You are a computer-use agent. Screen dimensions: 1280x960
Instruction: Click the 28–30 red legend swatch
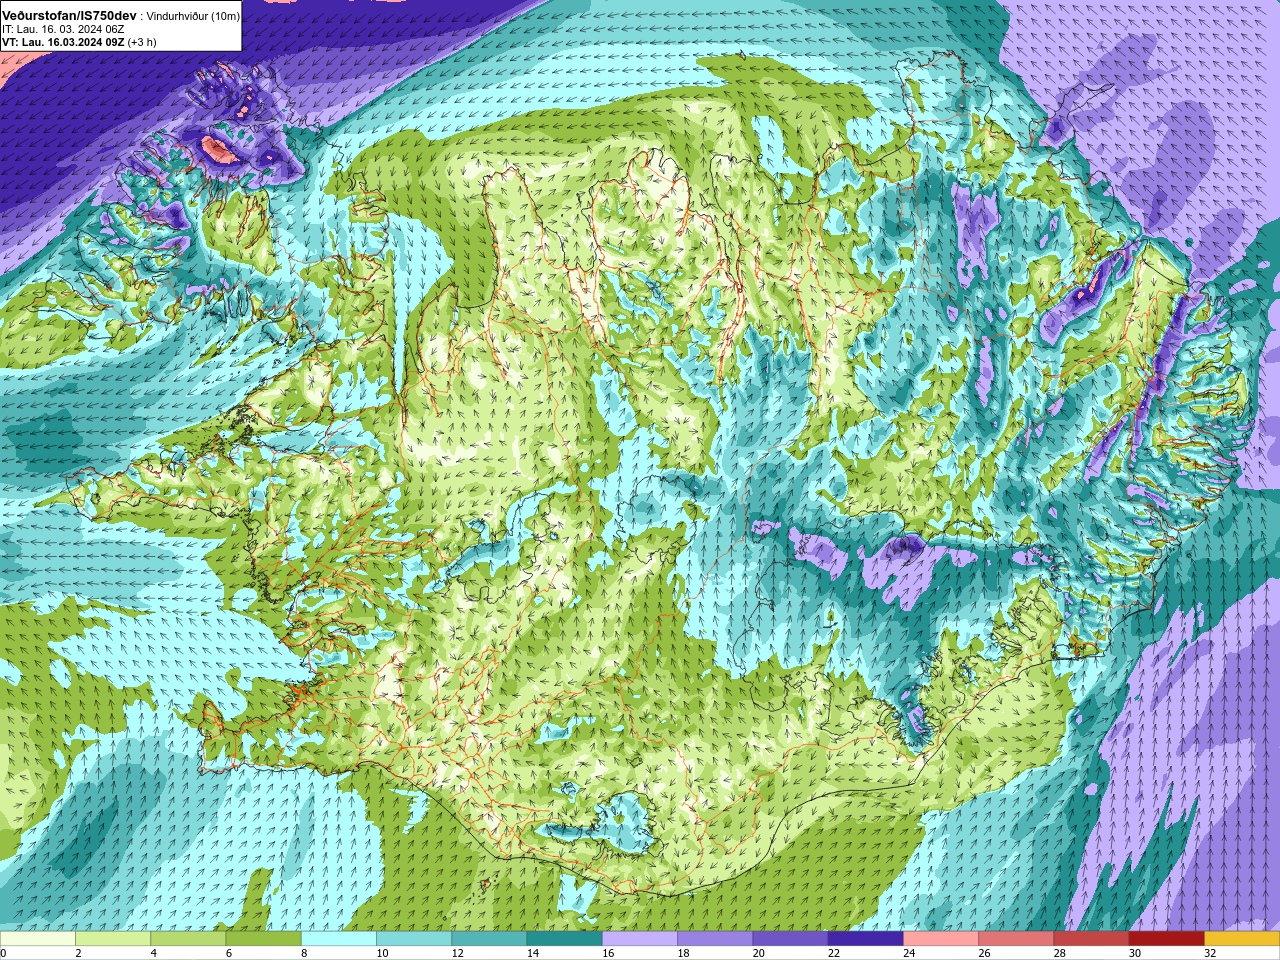tap(1092, 939)
